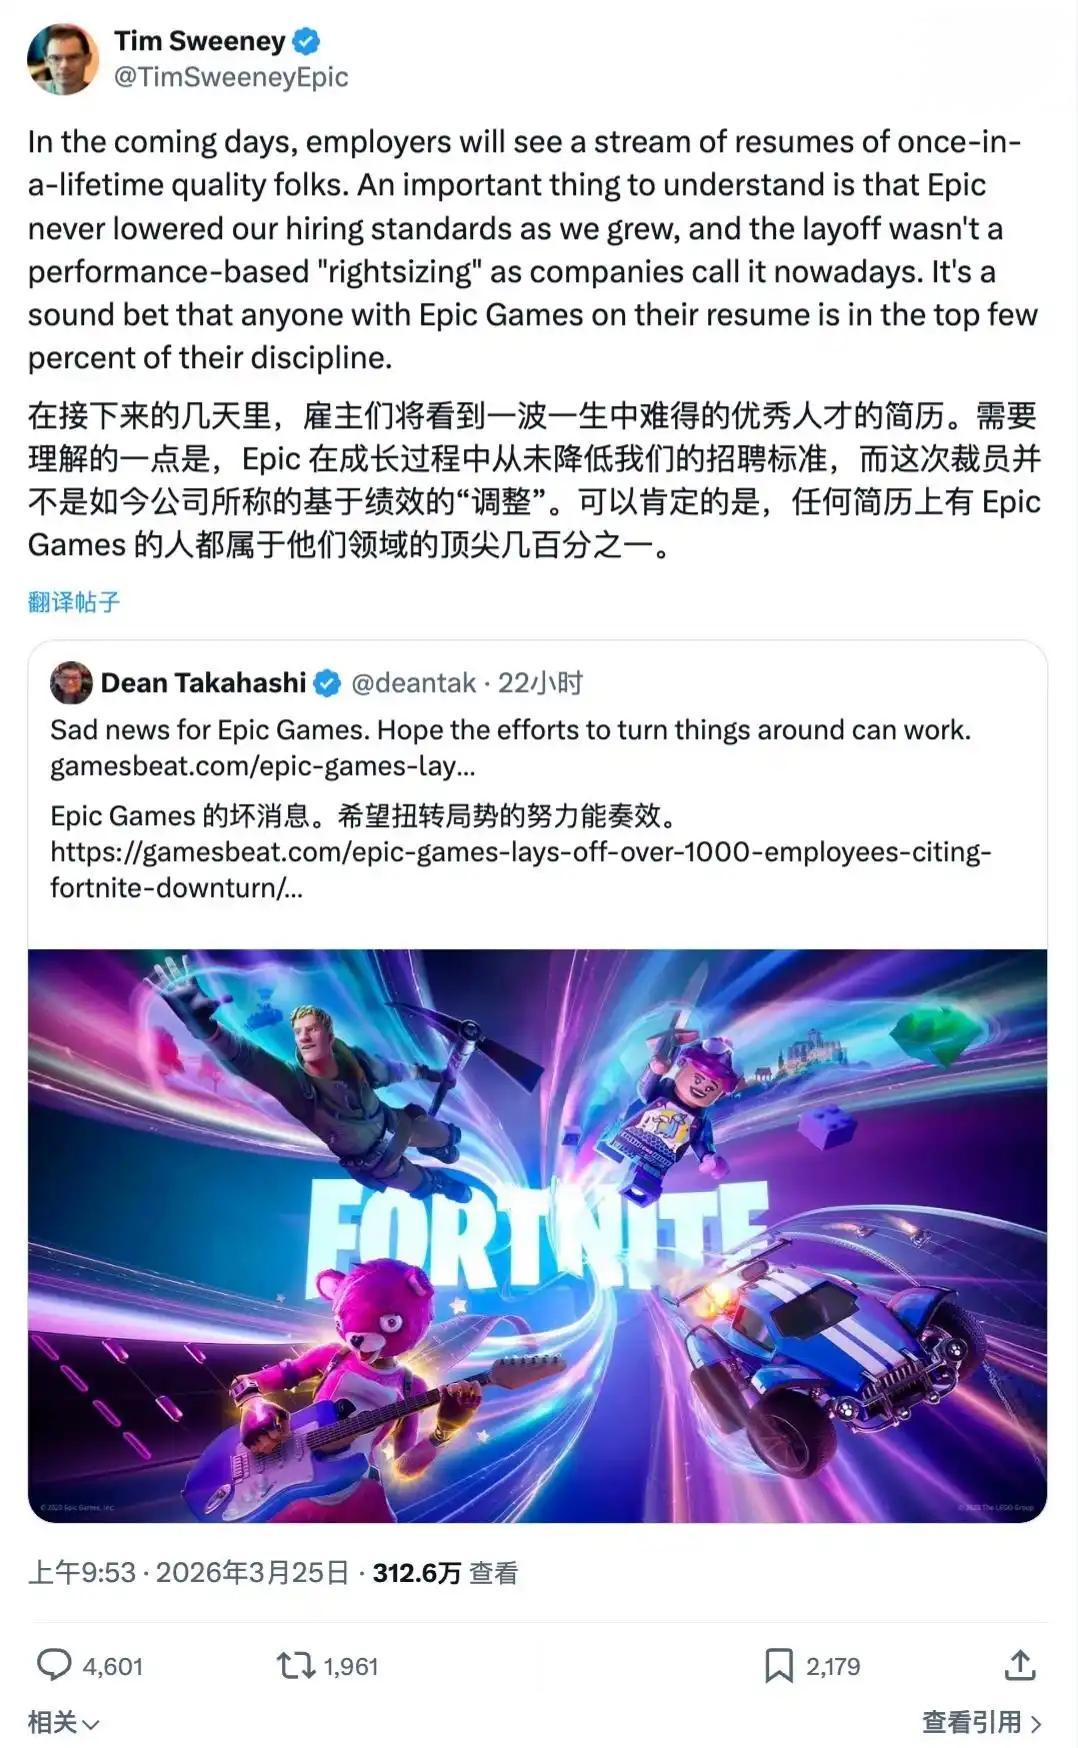1078x1748 pixels.
Task: Click 翻译帖子 translate link
Action: point(74,601)
